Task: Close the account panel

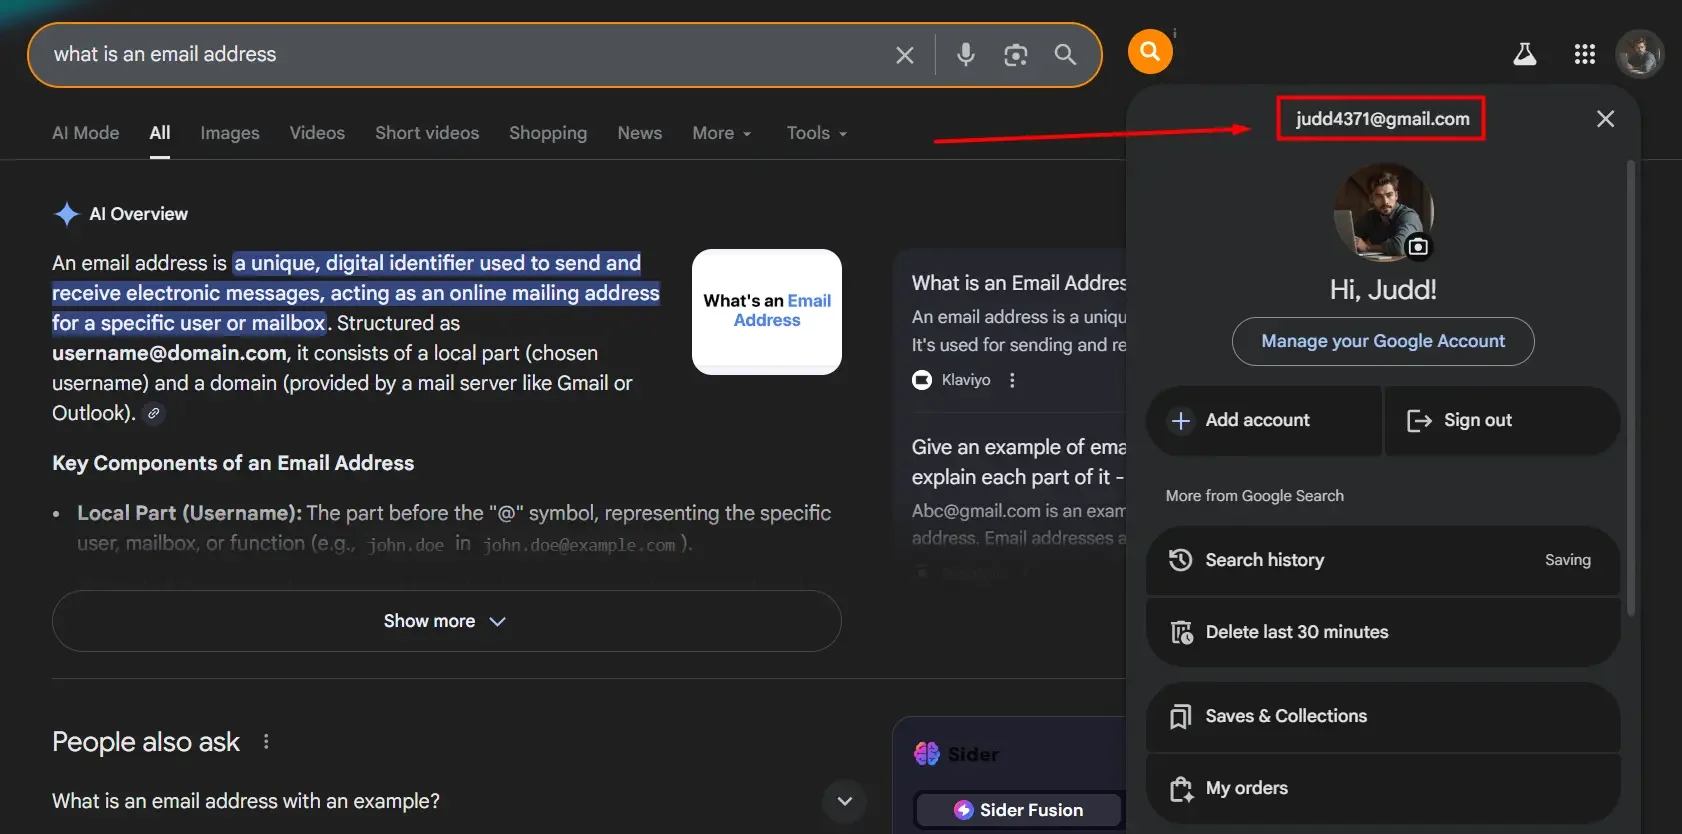Action: [x=1605, y=119]
